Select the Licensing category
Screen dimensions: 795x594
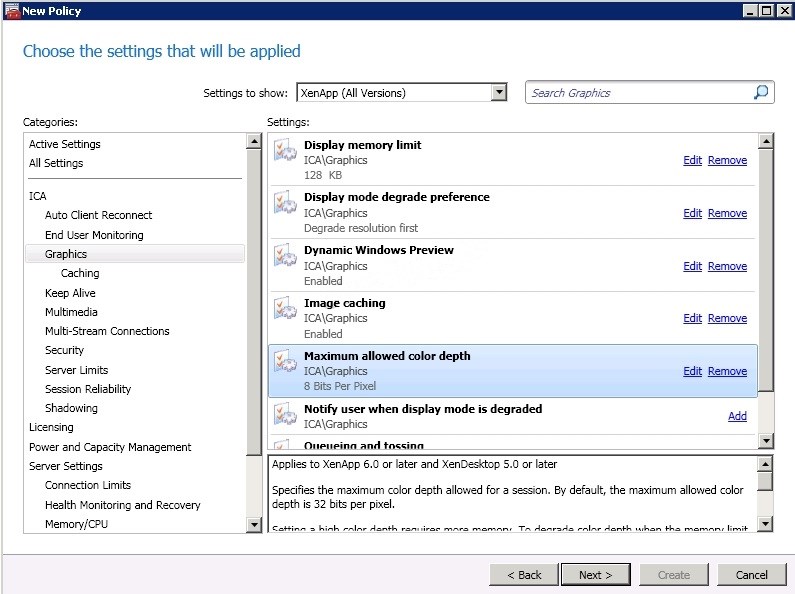click(x=51, y=427)
